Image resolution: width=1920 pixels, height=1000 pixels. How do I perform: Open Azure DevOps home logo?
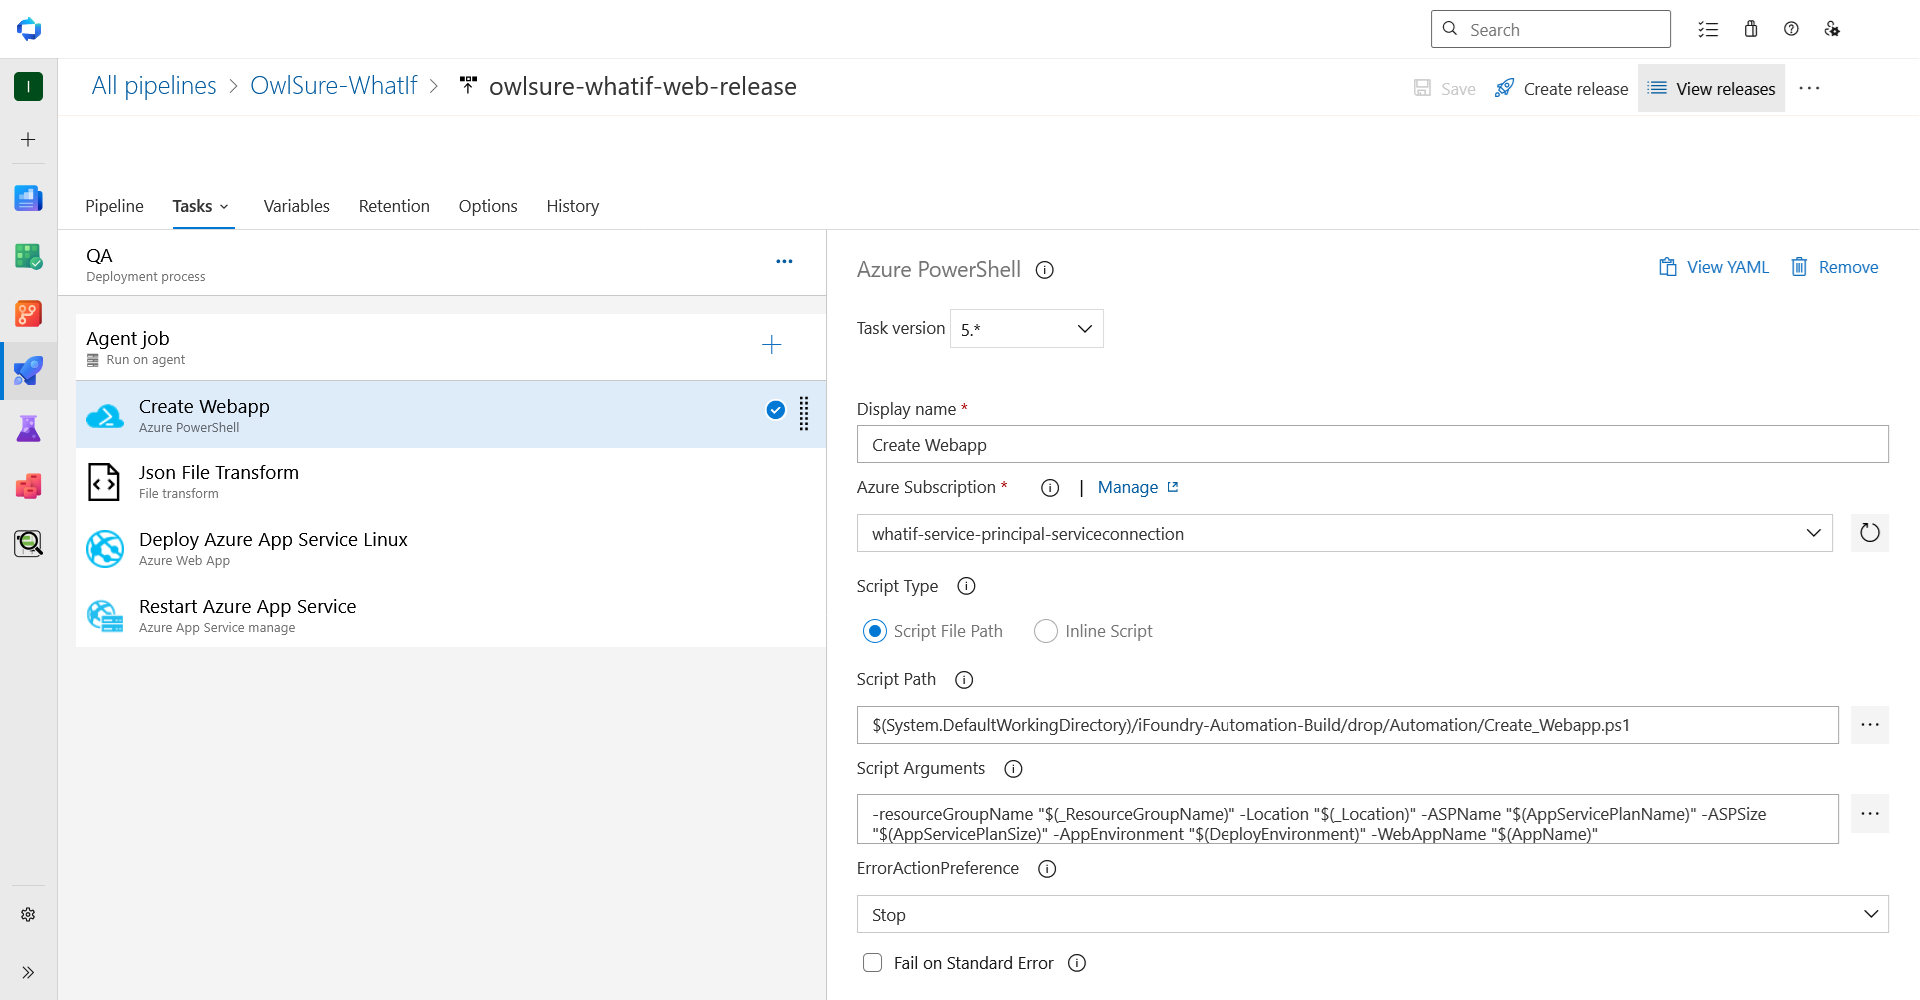click(x=29, y=29)
